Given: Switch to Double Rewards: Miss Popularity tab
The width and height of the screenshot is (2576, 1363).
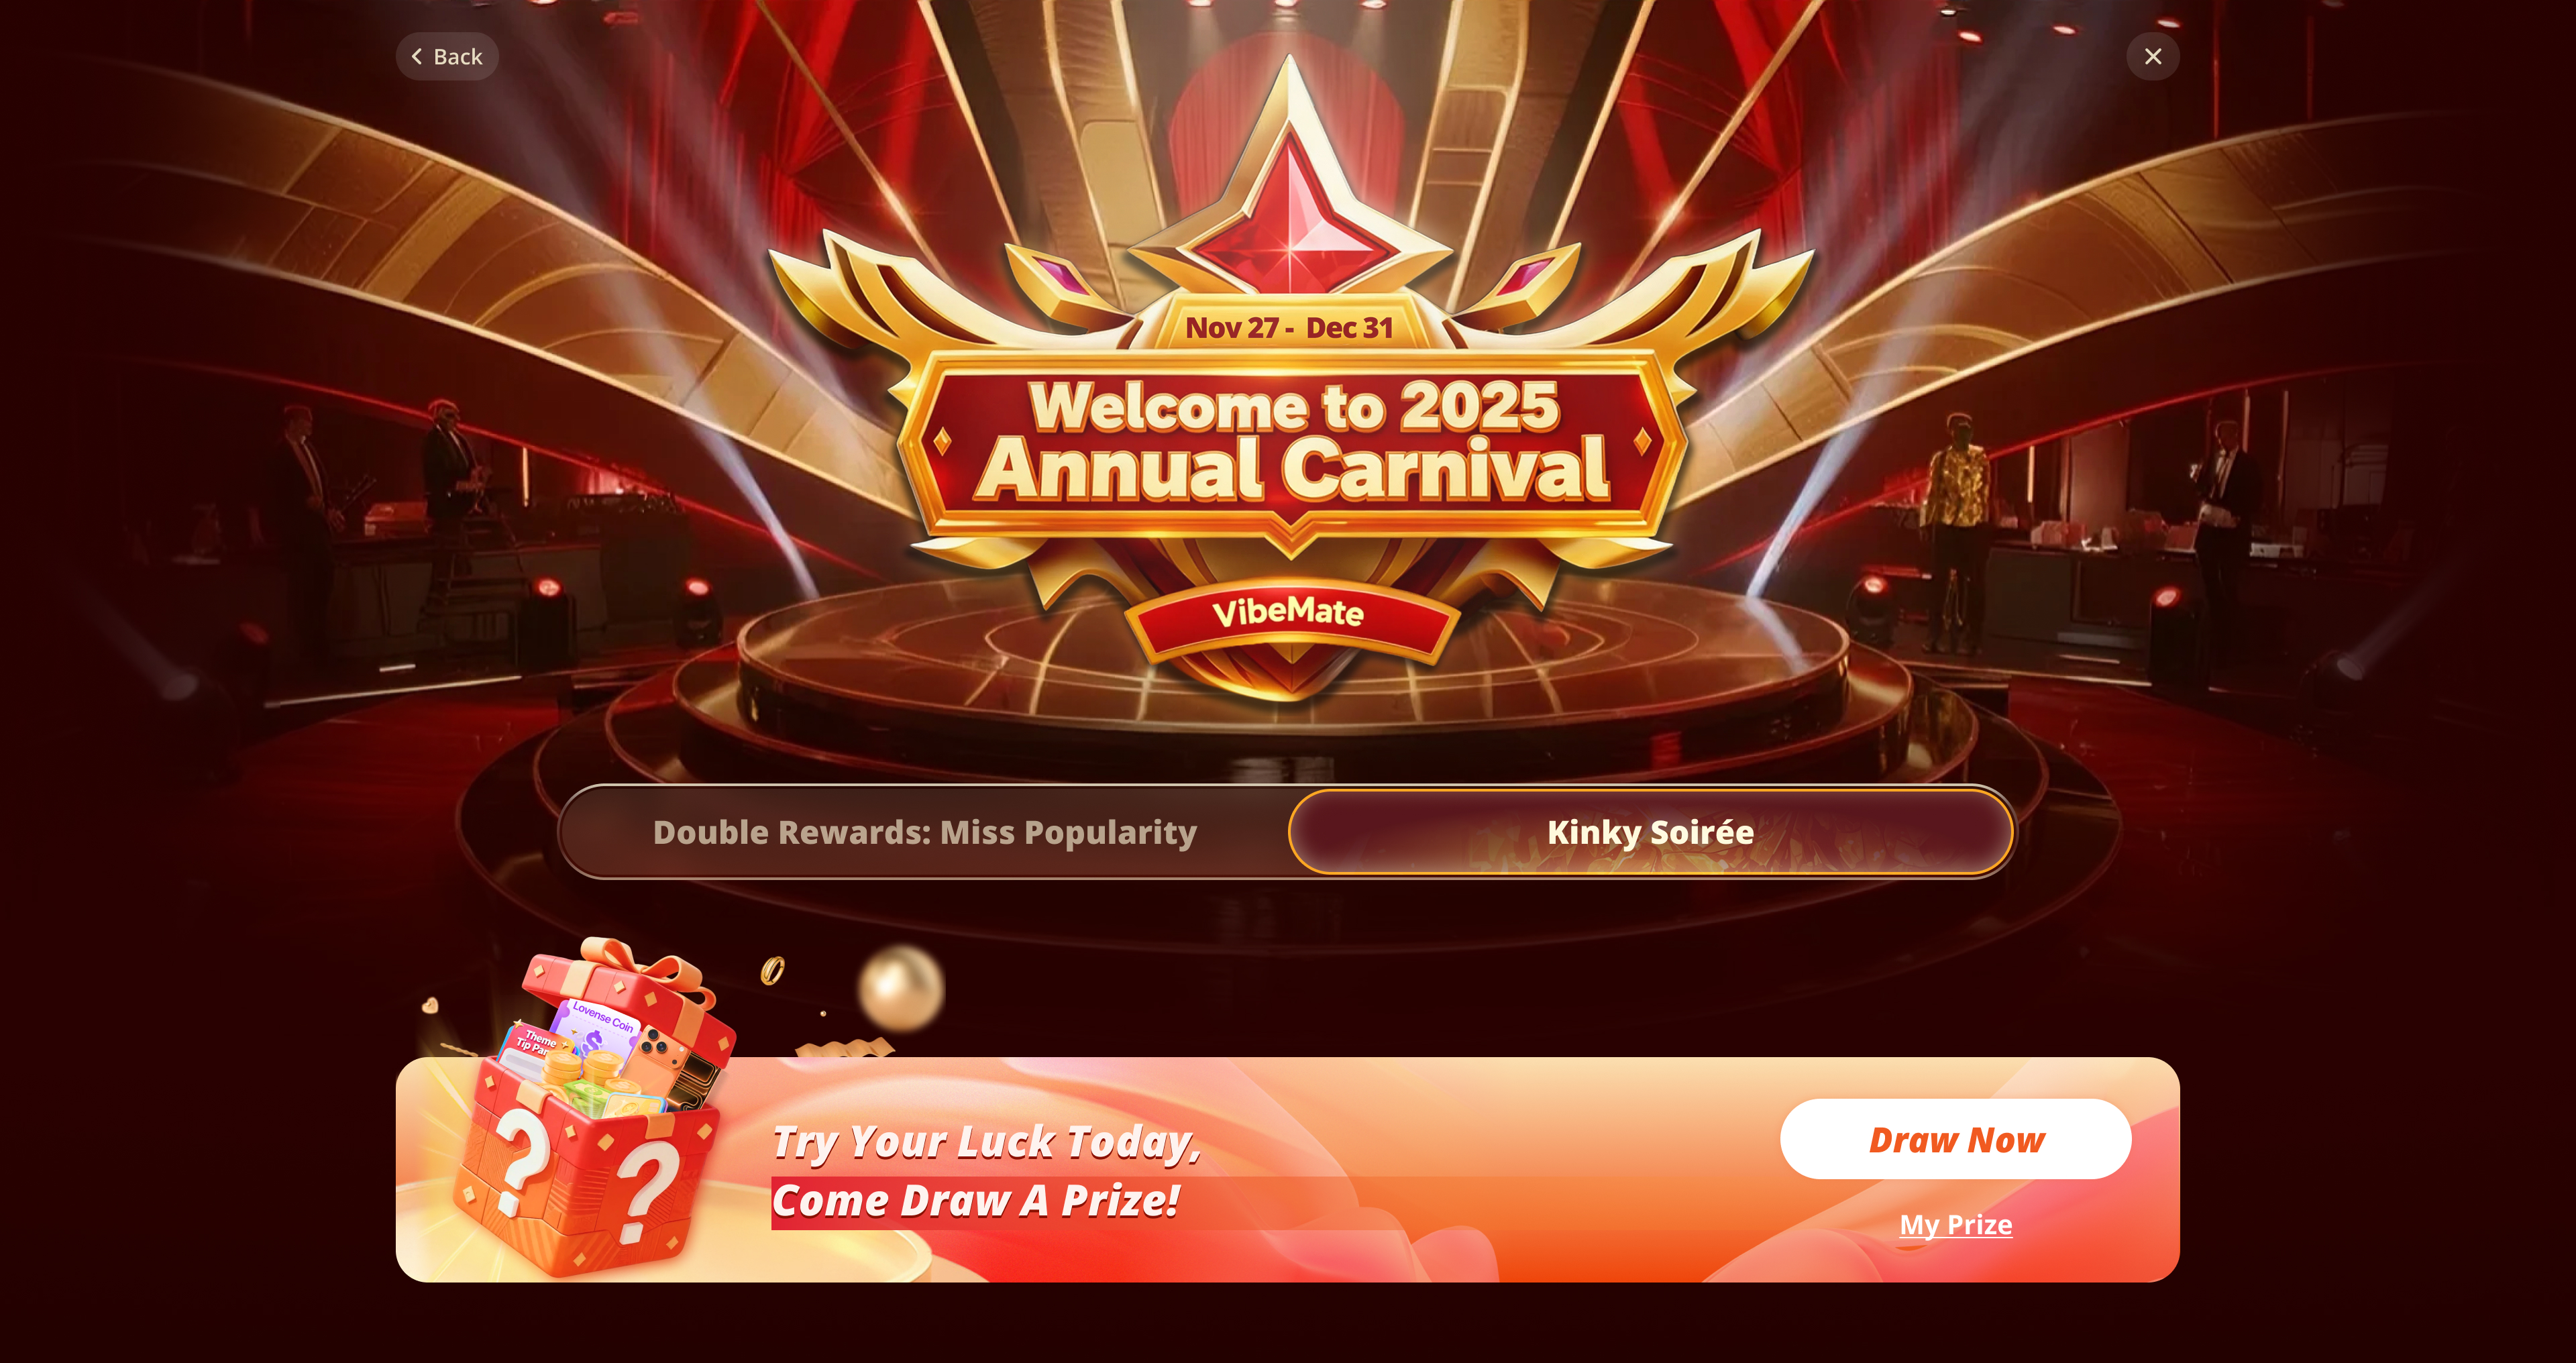Looking at the screenshot, I should pyautogui.click(x=925, y=832).
